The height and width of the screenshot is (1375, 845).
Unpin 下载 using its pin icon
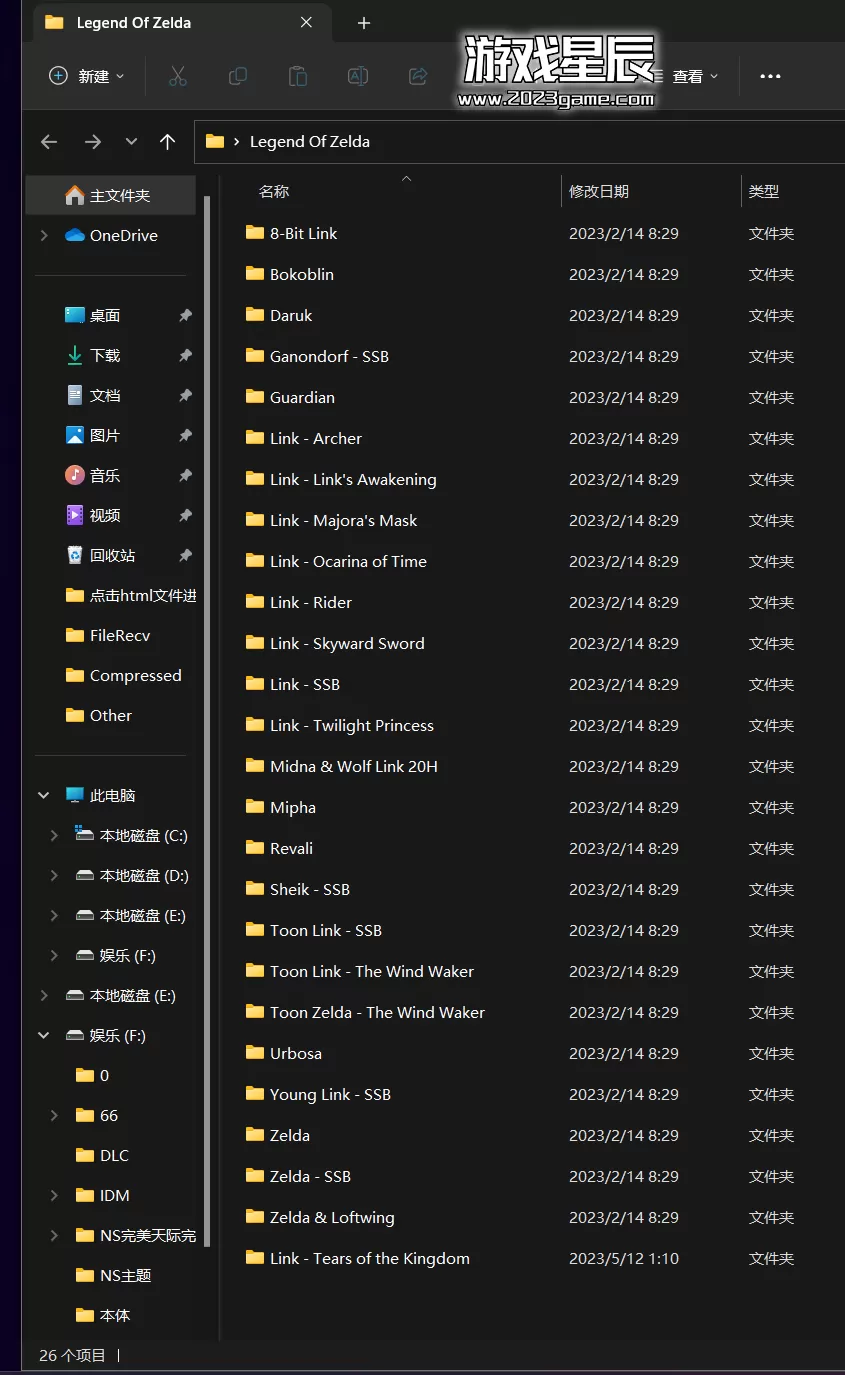(x=185, y=355)
